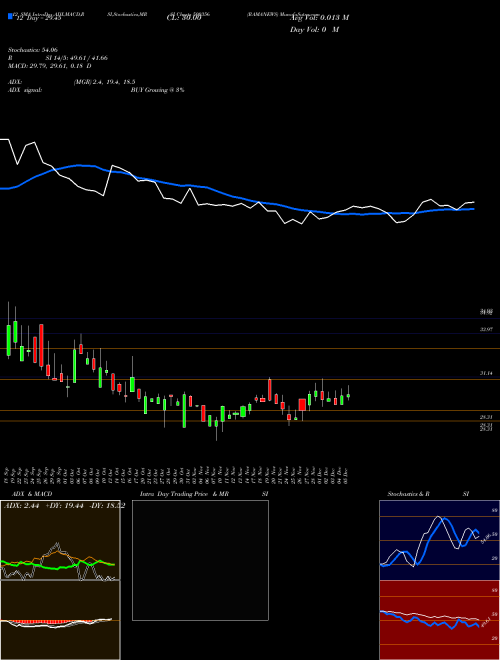Select the '12 Day = 29.45' label

39,18
